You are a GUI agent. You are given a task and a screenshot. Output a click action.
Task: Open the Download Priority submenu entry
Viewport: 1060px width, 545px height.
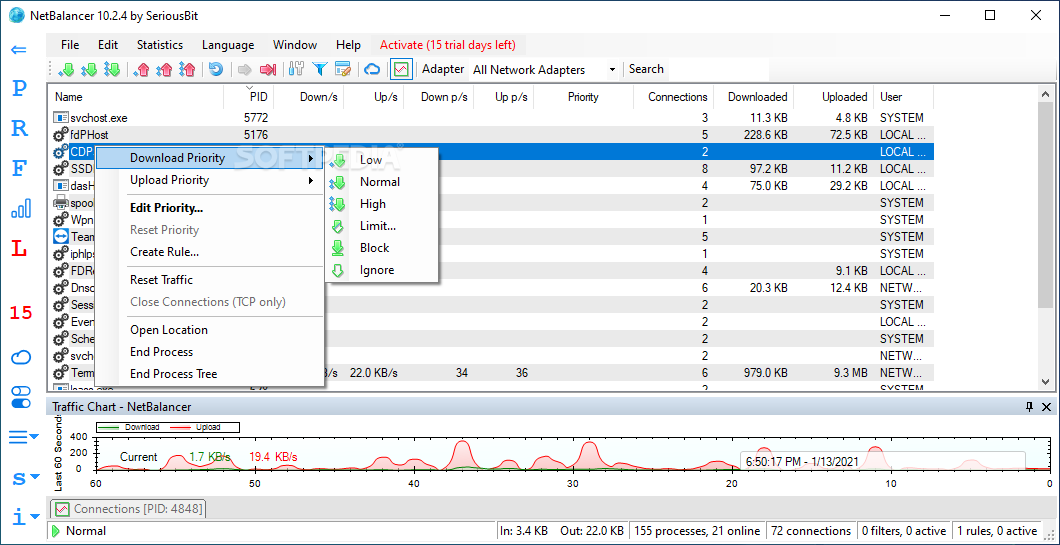210,158
